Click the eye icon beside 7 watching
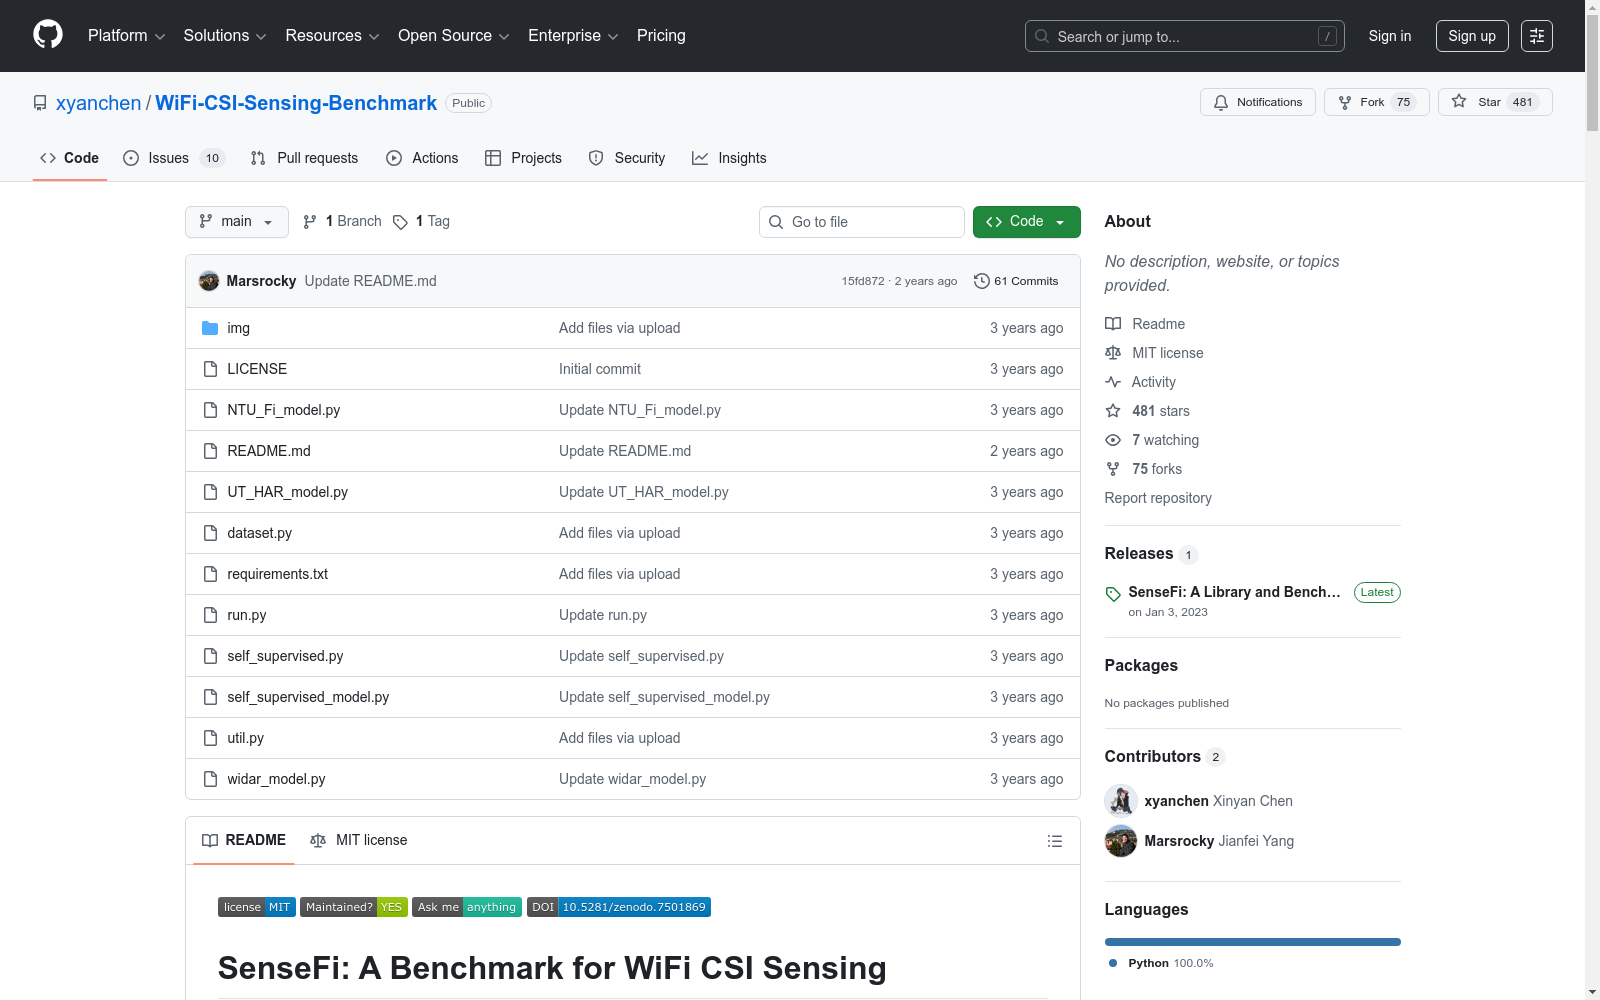The width and height of the screenshot is (1600, 1000). [x=1113, y=440]
